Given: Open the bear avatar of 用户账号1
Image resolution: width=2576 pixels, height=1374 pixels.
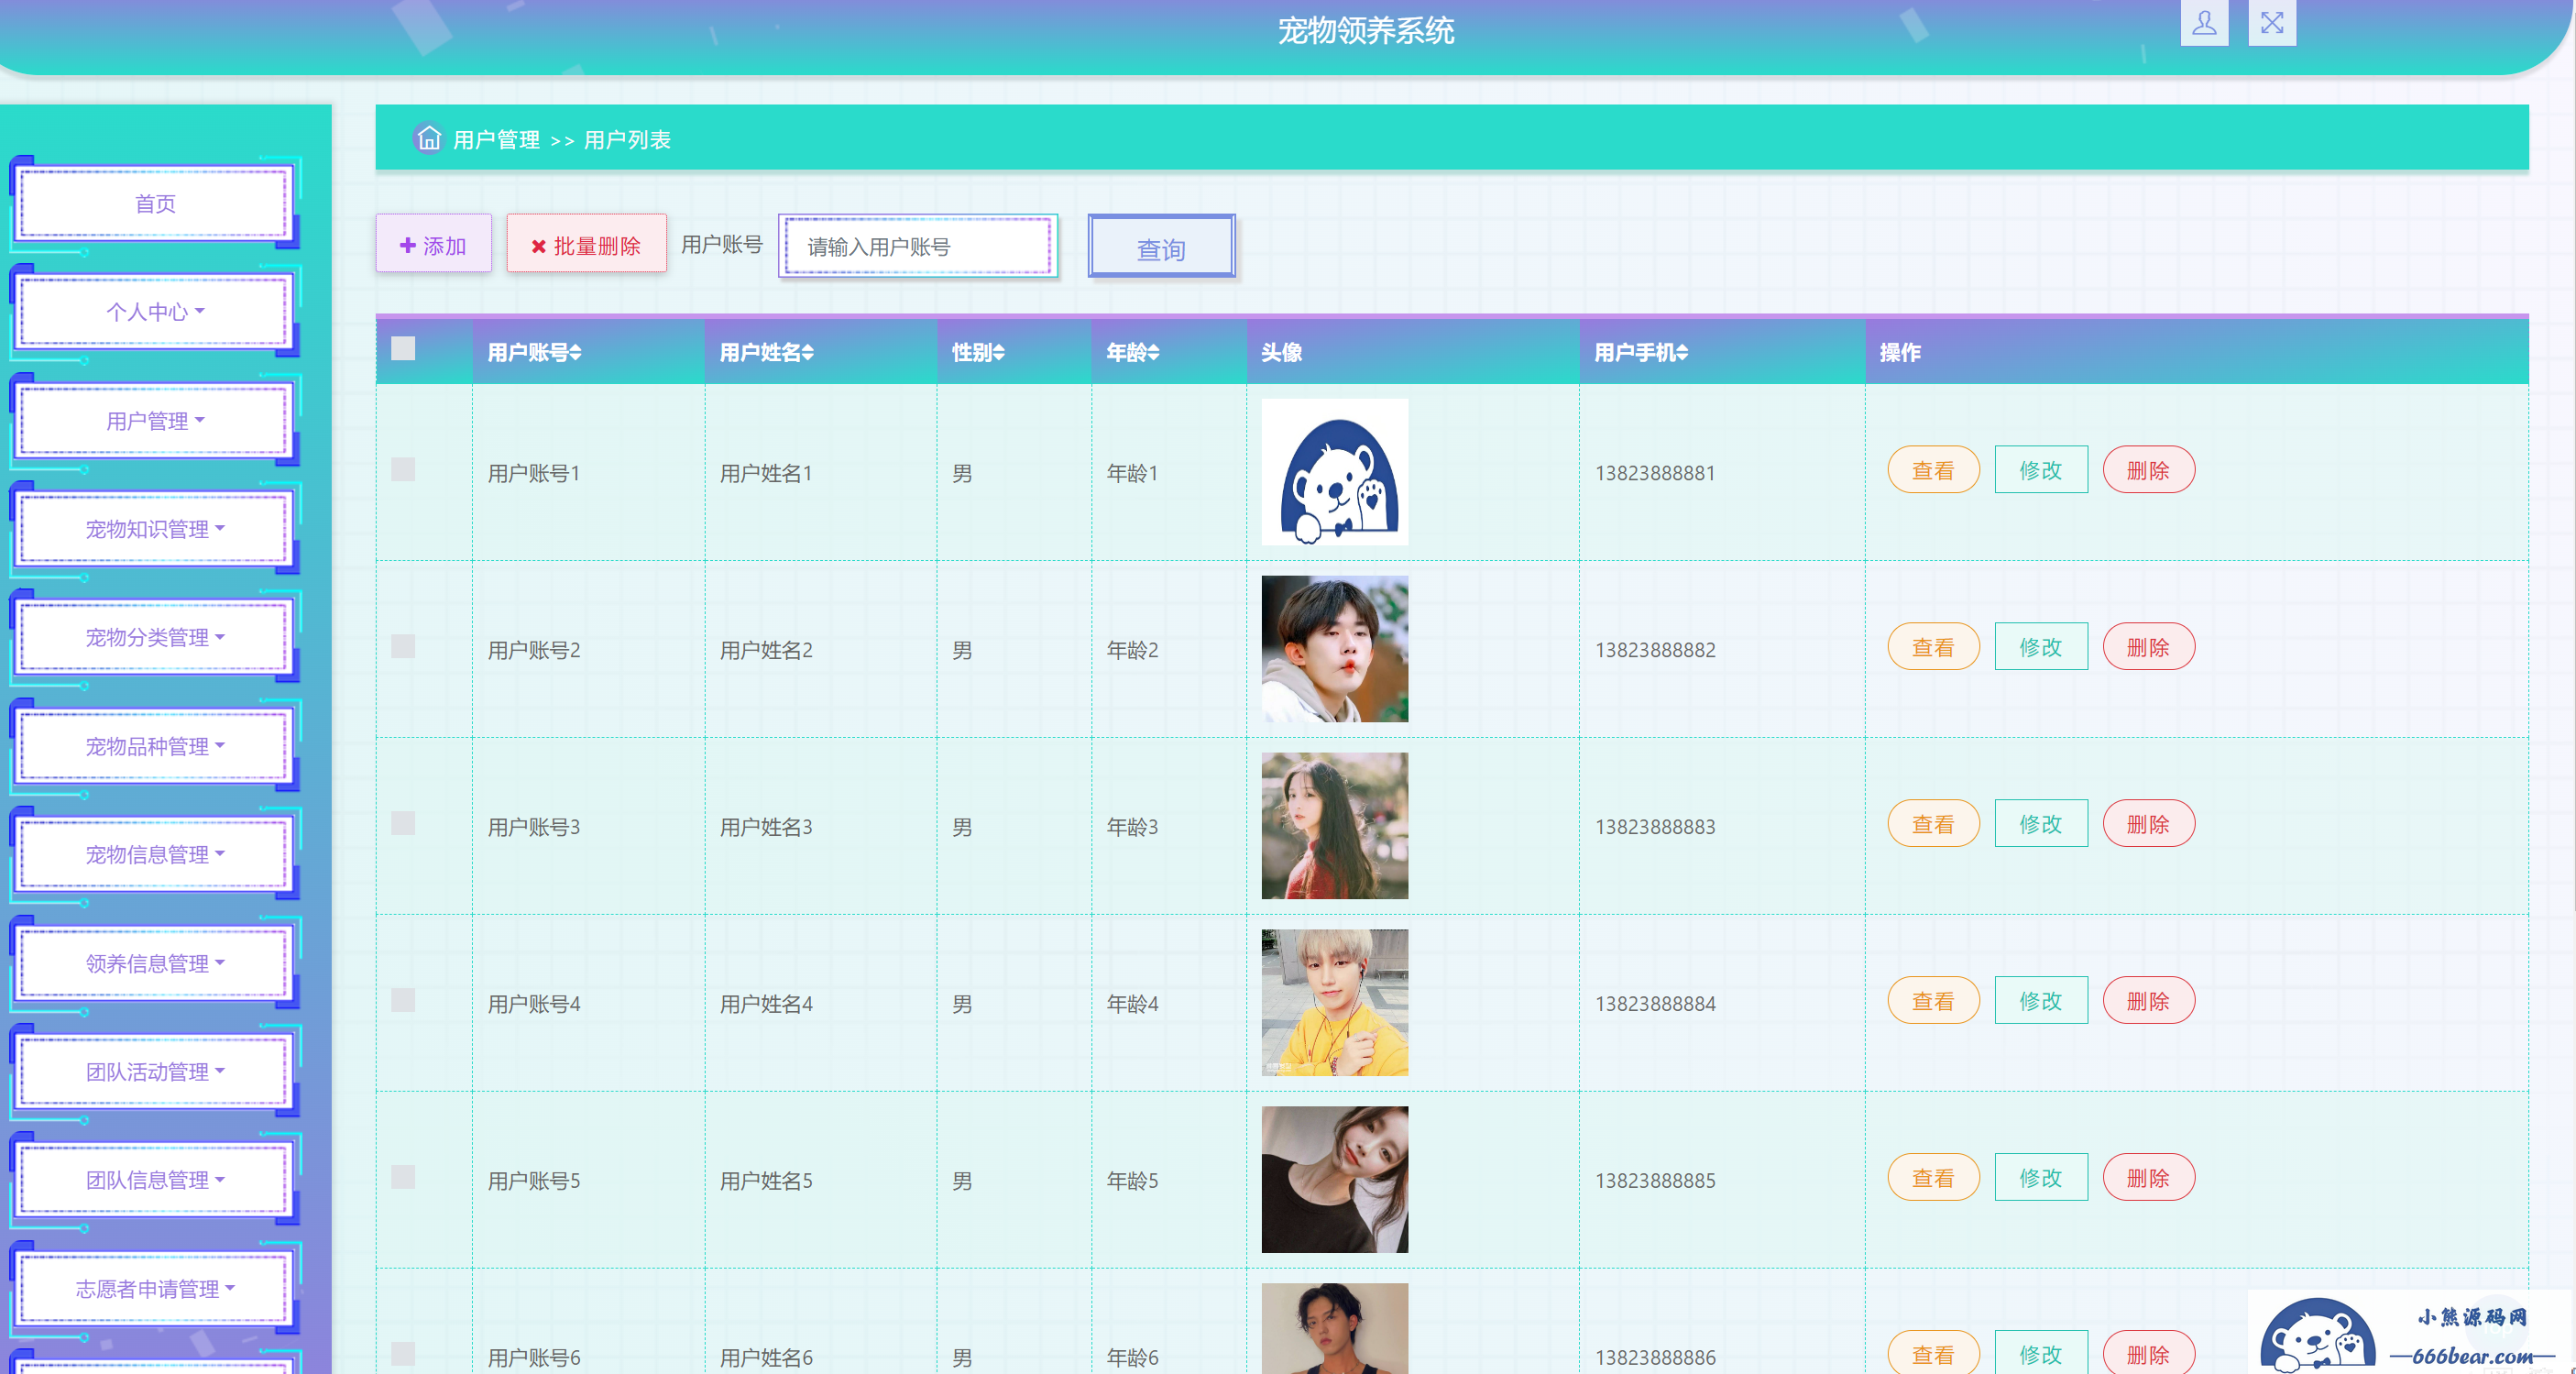Looking at the screenshot, I should click(x=1335, y=472).
